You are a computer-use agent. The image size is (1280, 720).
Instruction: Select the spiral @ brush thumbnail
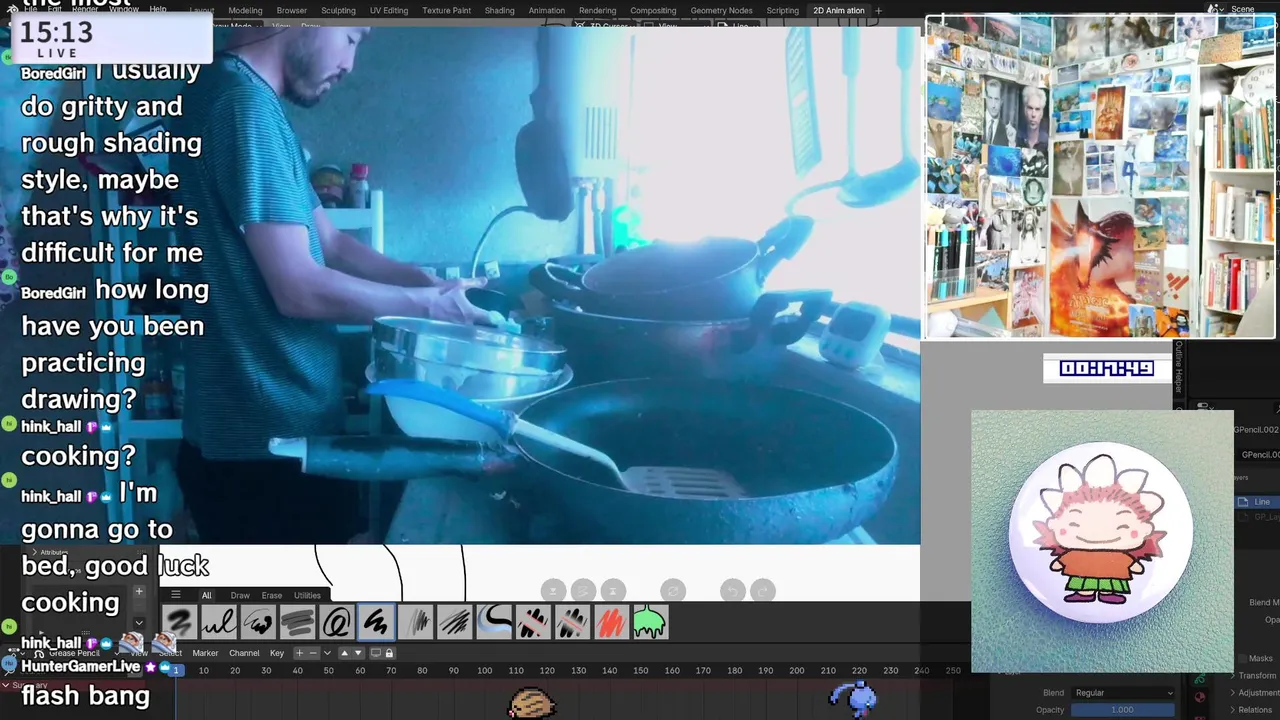(x=337, y=622)
